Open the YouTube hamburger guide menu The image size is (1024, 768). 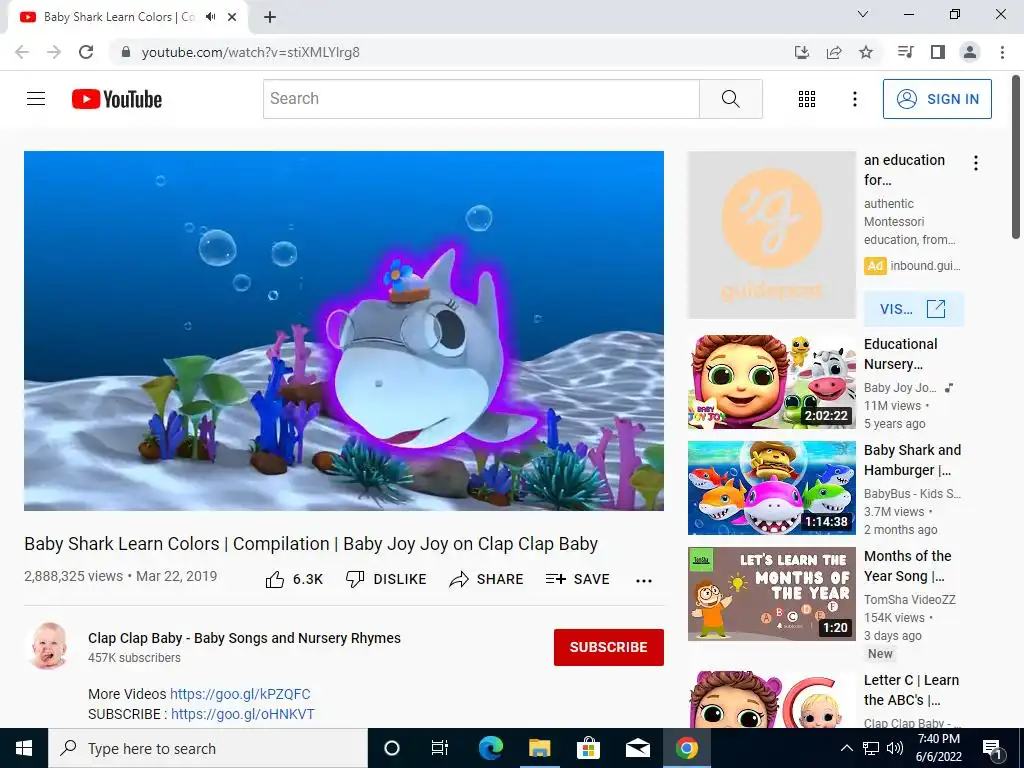(36, 99)
